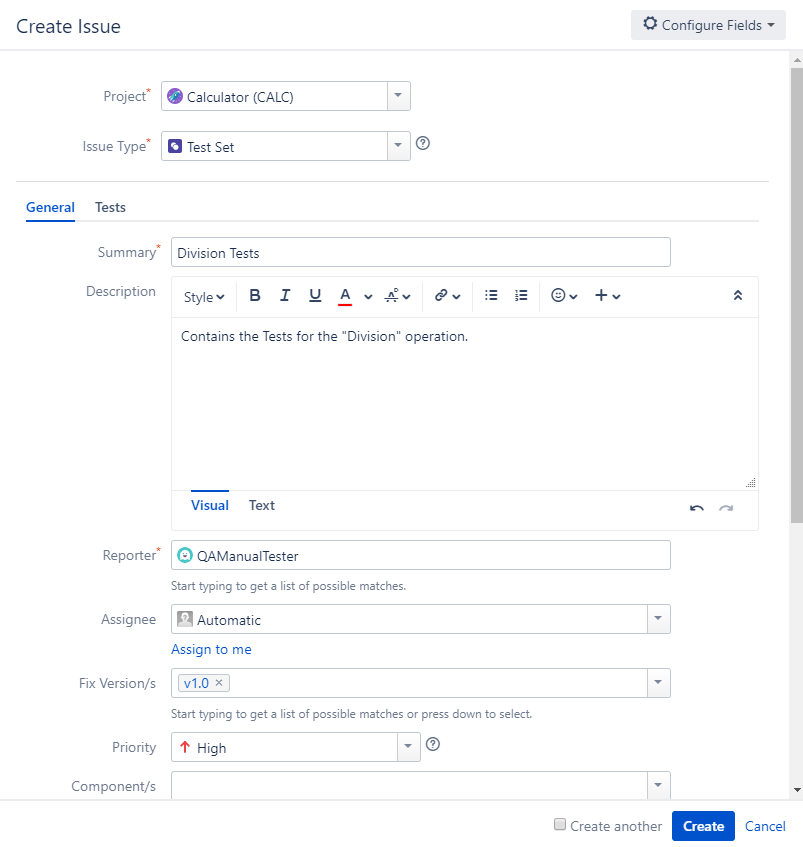The image size is (803, 847).
Task: Tick the Create another checkbox
Action: (x=560, y=824)
